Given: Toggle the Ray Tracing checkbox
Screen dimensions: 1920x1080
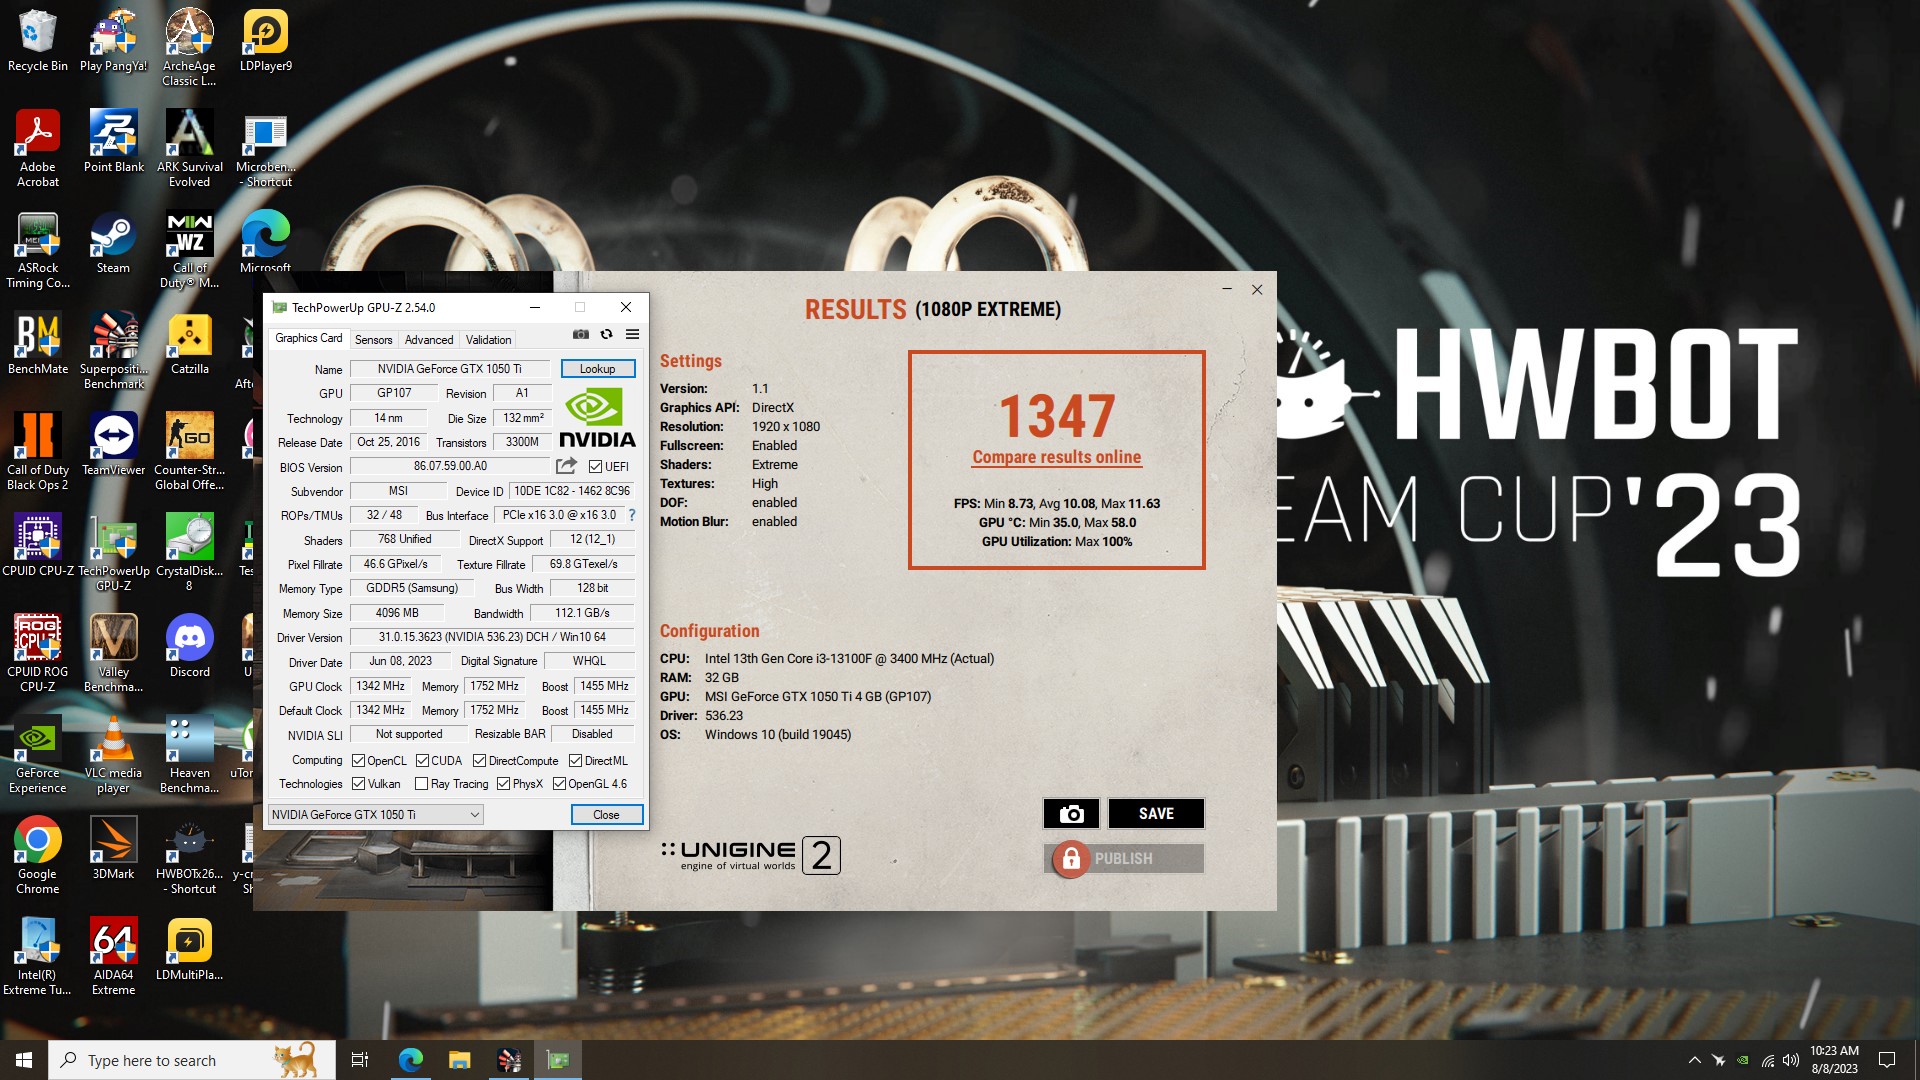Looking at the screenshot, I should [421, 784].
